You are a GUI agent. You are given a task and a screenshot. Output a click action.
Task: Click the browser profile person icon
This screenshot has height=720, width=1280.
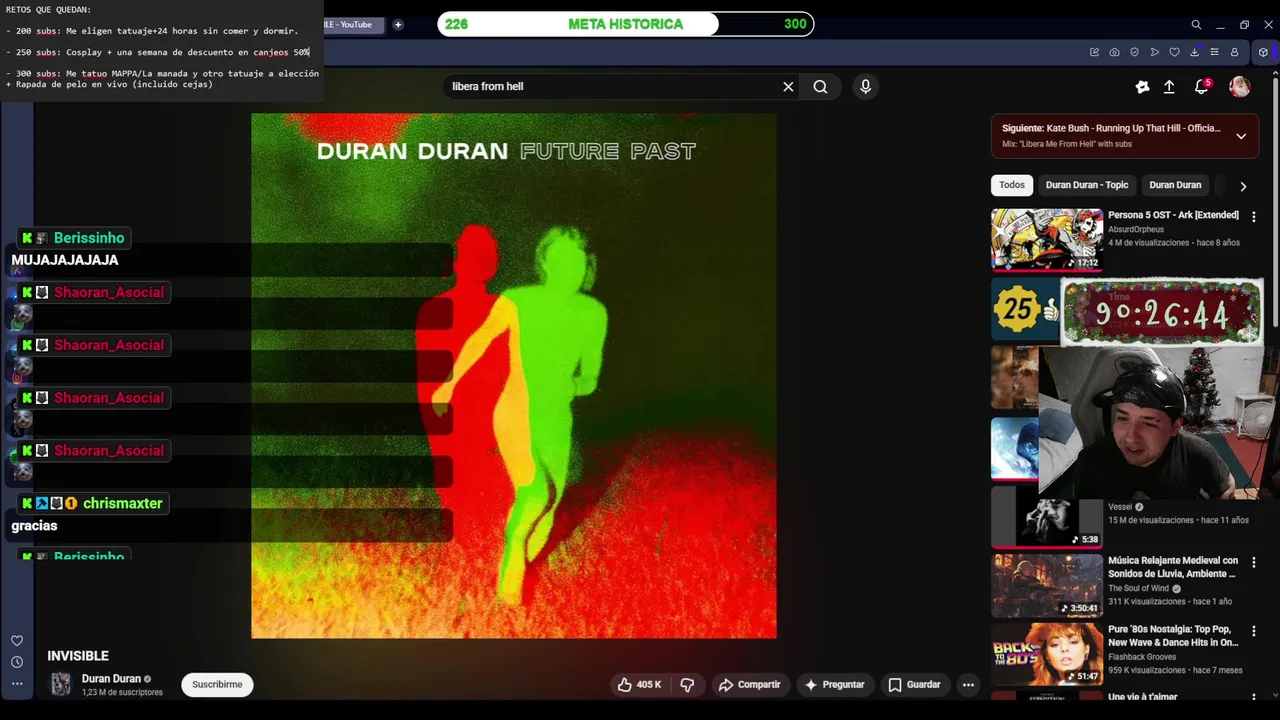click(x=1234, y=52)
